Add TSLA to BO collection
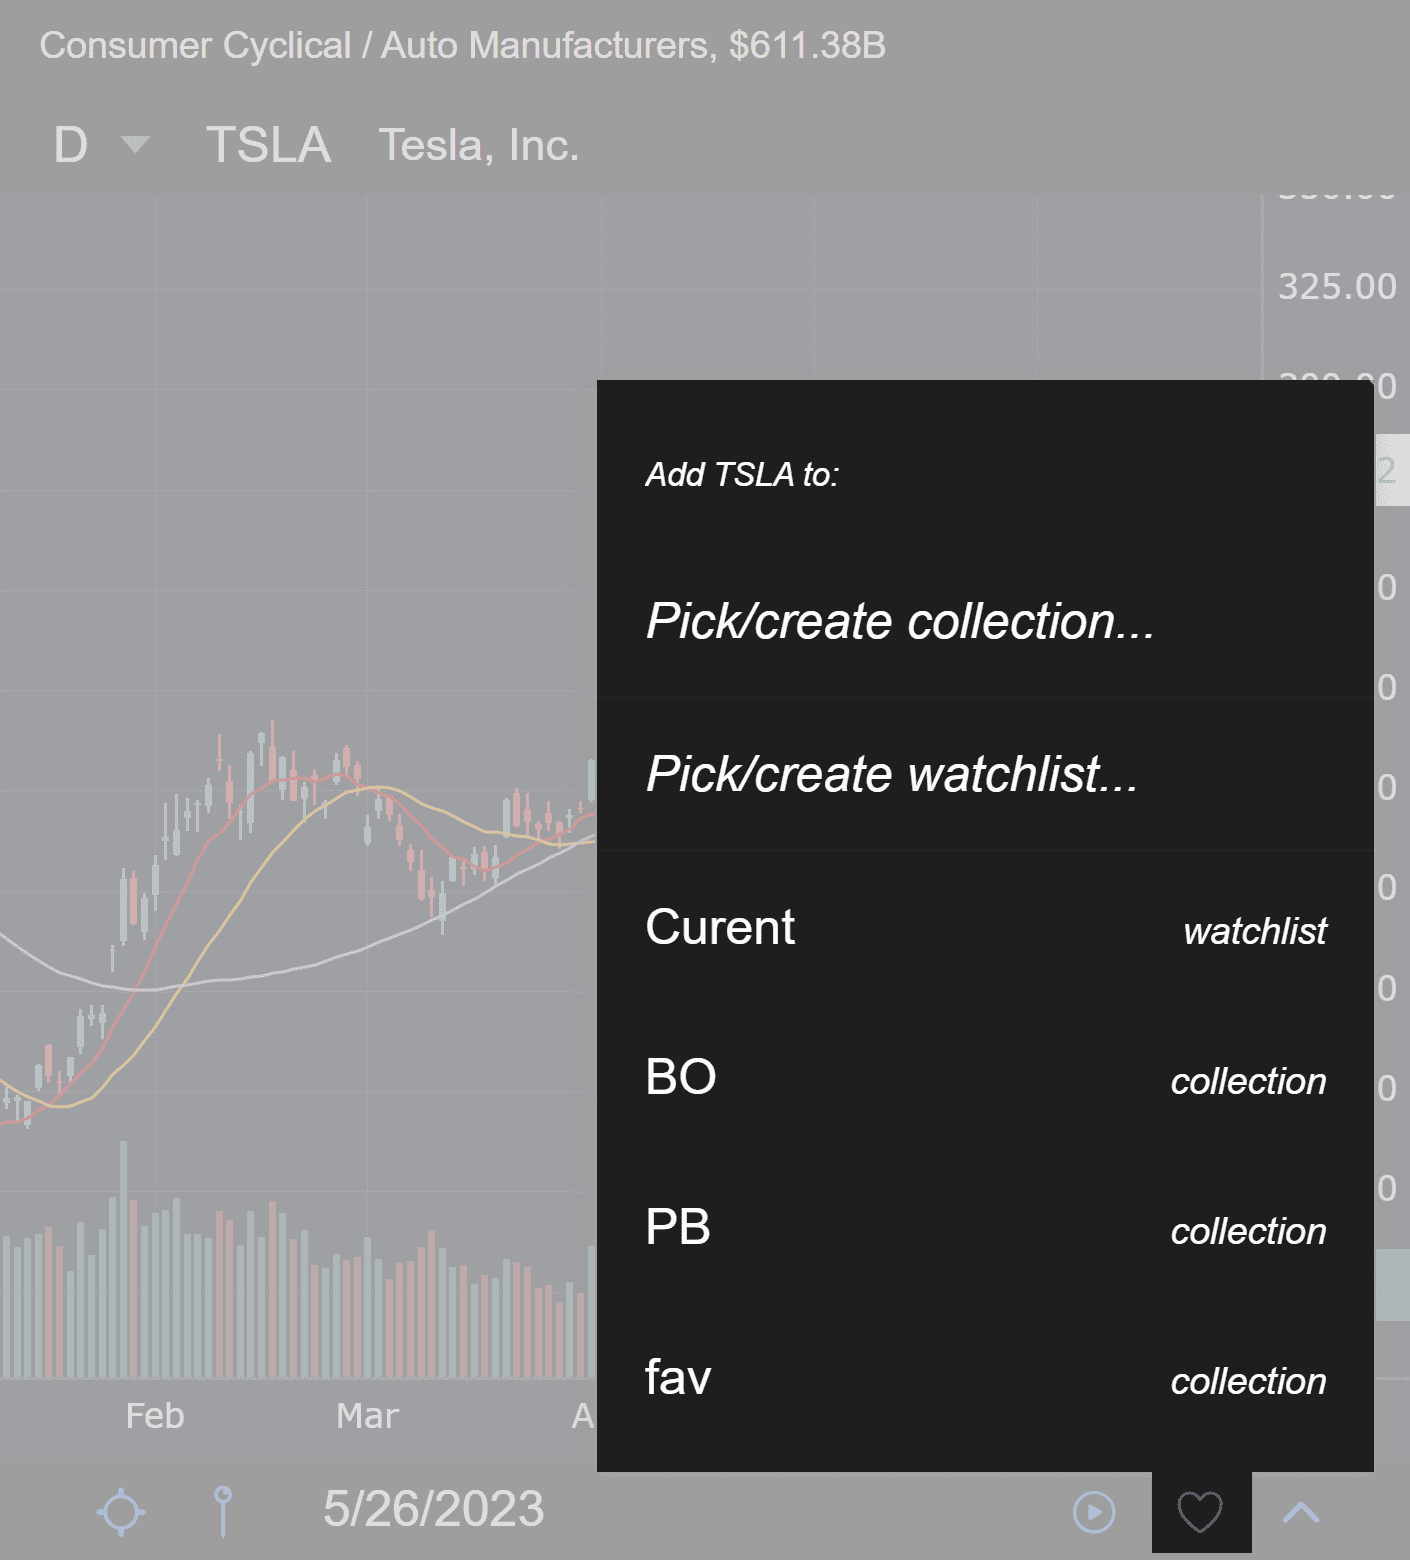Image resolution: width=1410 pixels, height=1560 pixels. 985,1078
